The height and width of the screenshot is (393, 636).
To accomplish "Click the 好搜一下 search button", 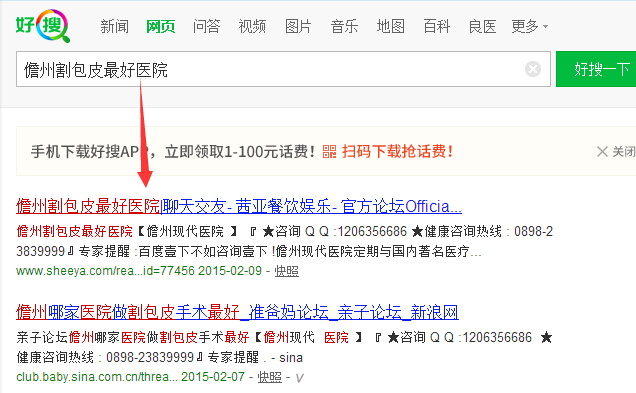I will point(596,69).
